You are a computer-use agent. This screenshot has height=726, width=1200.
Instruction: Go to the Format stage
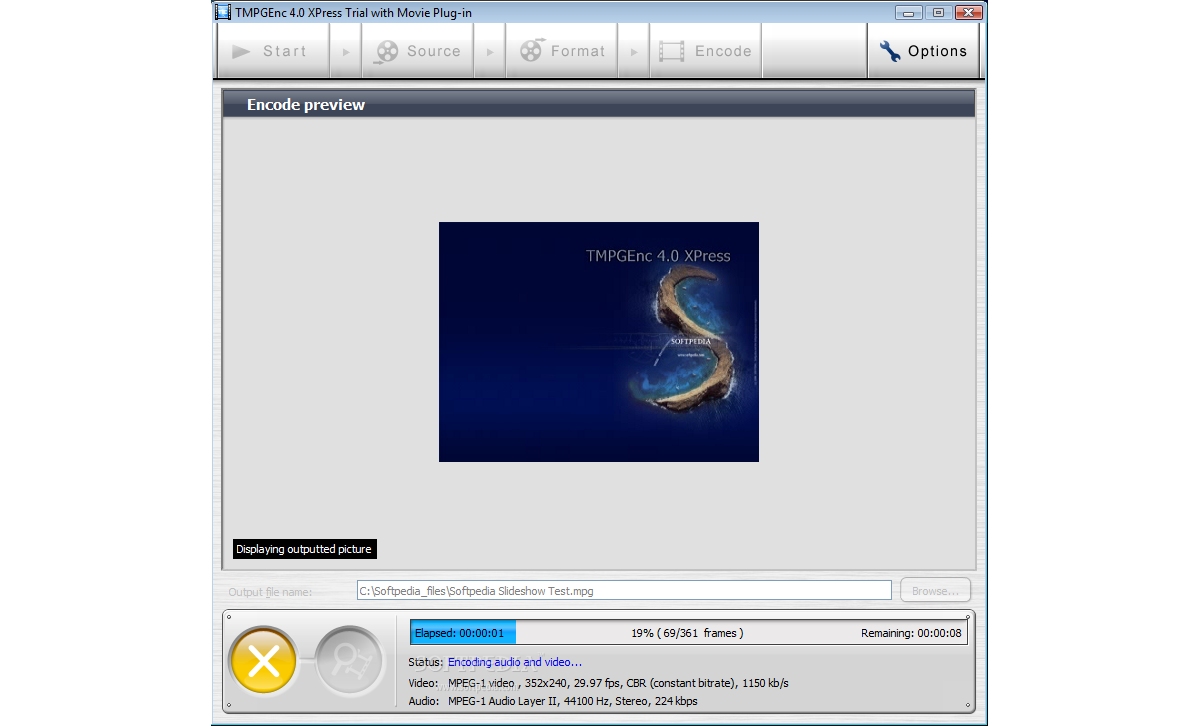coord(562,51)
